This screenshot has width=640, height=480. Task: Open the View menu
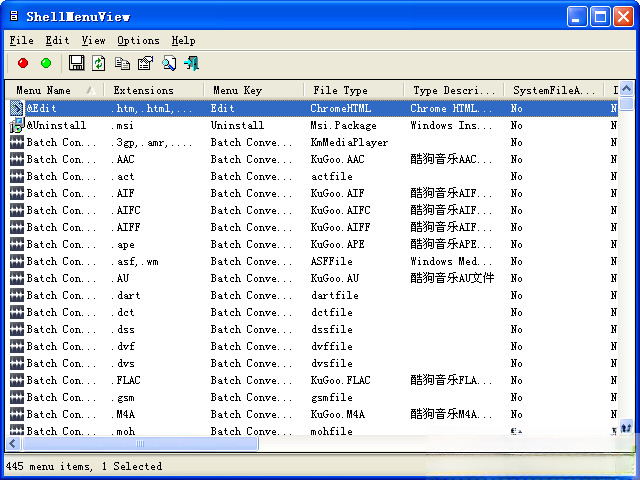point(93,40)
